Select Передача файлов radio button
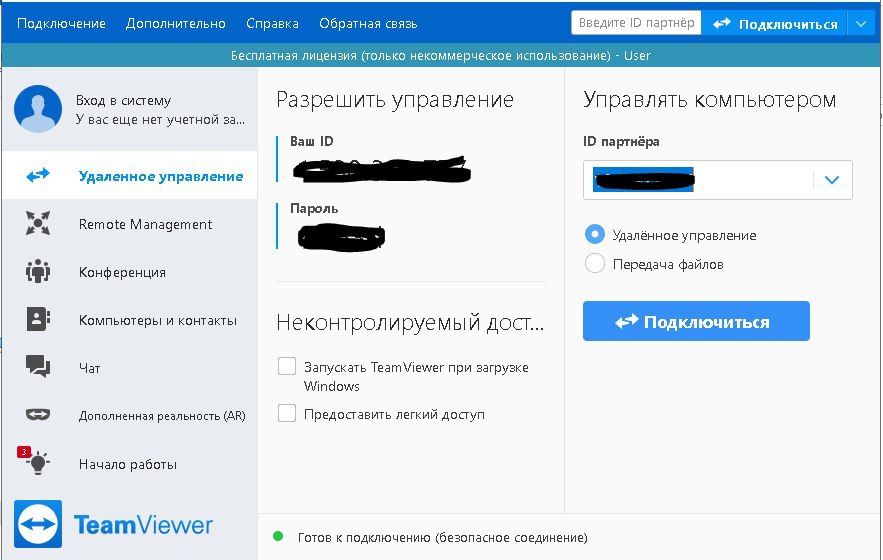The height and width of the screenshot is (560, 883). click(595, 263)
